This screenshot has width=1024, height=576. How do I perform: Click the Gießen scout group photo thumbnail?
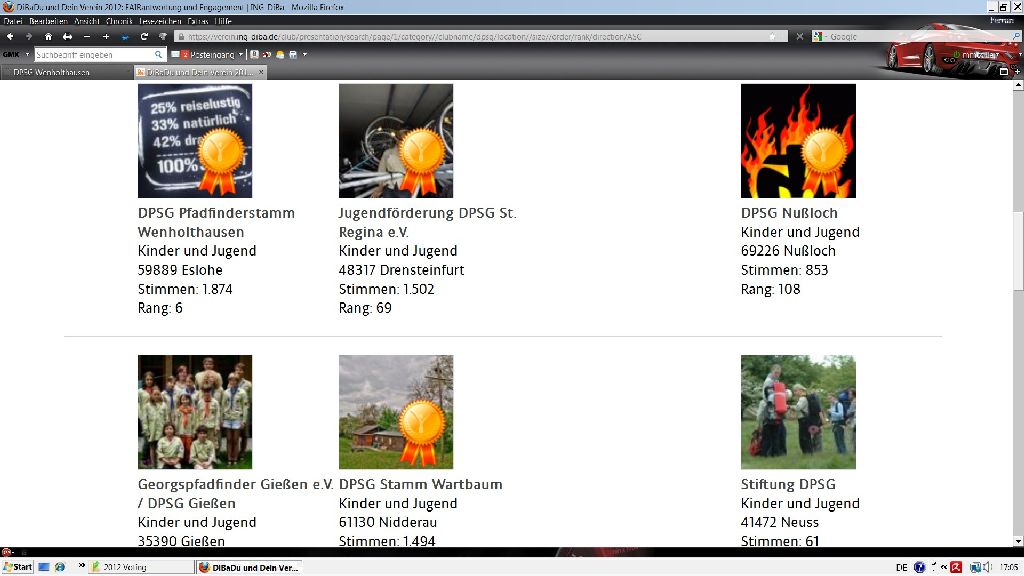(x=195, y=412)
